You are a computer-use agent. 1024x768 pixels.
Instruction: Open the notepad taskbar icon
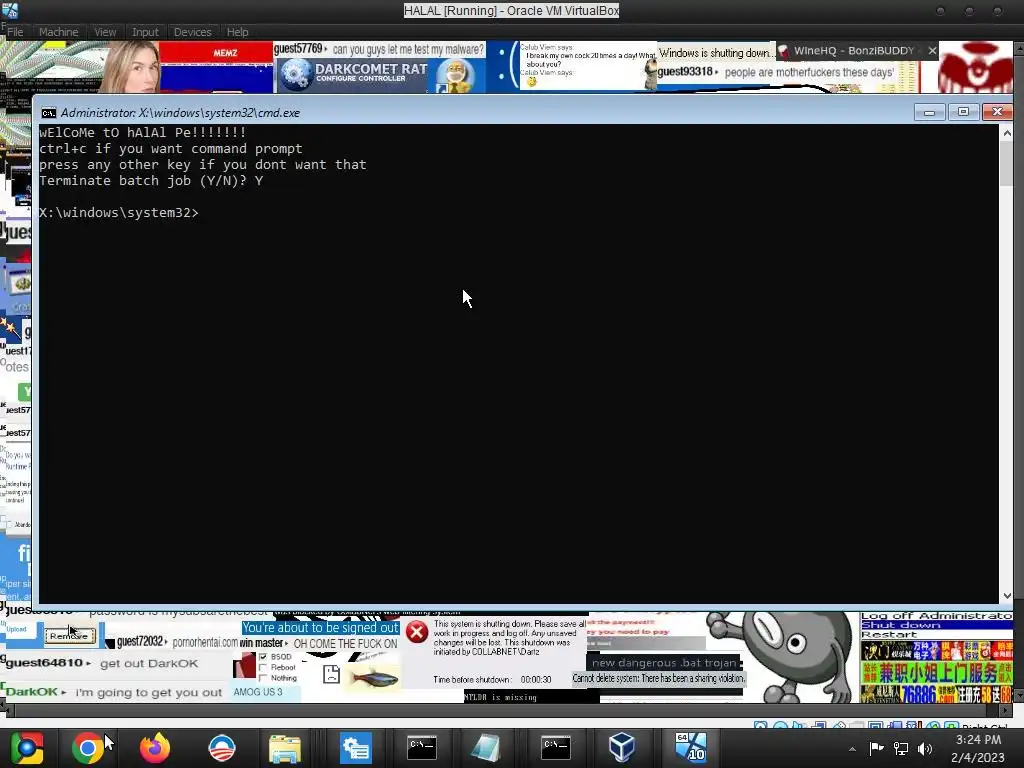click(x=485, y=747)
